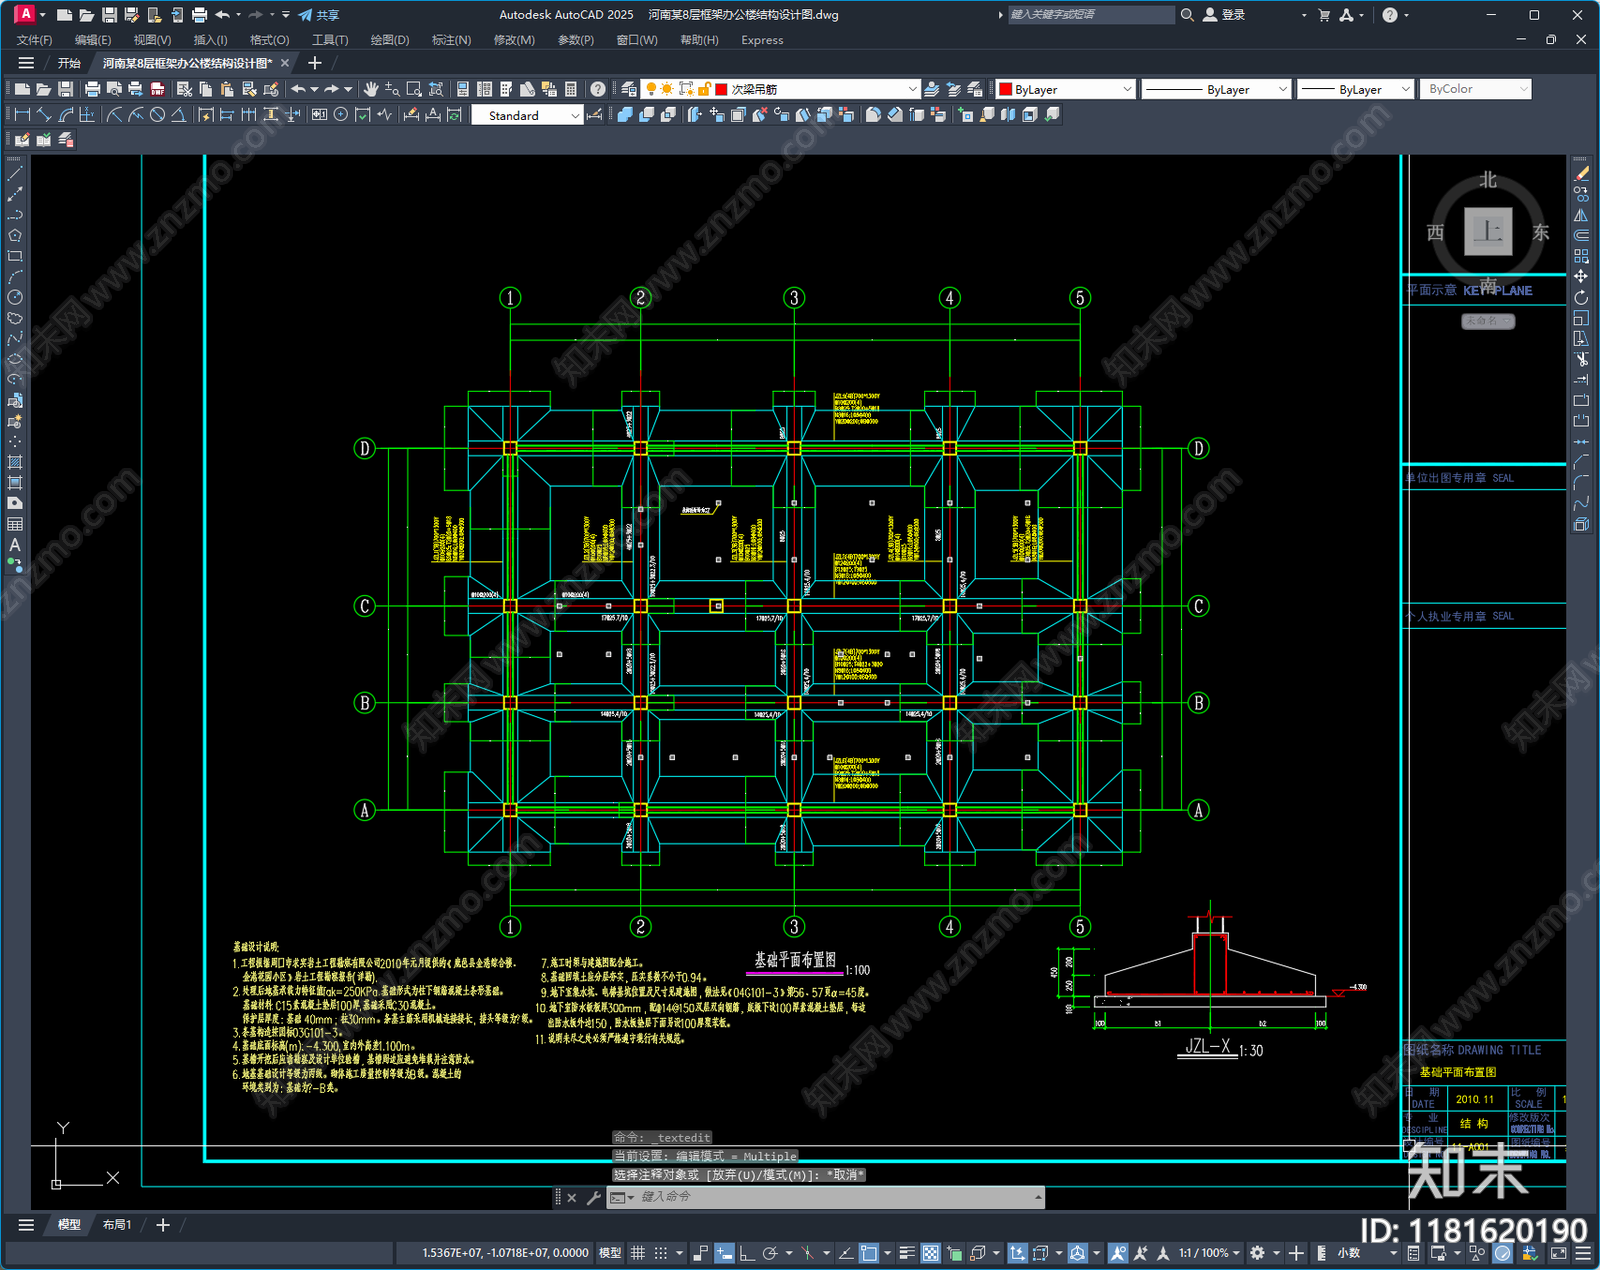Select the Hatch tool

click(x=15, y=462)
